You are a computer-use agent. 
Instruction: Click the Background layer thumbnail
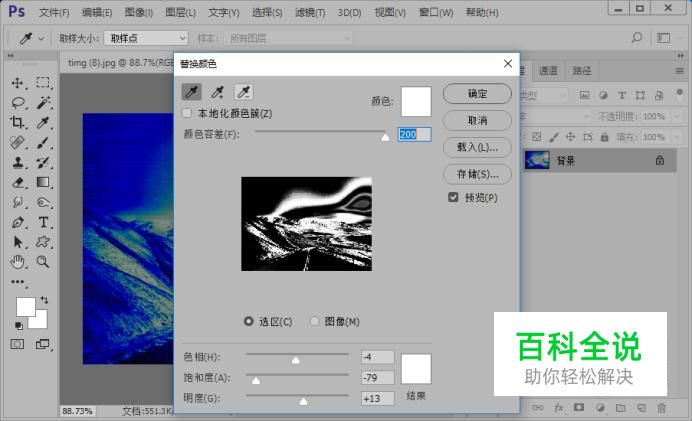pos(537,160)
